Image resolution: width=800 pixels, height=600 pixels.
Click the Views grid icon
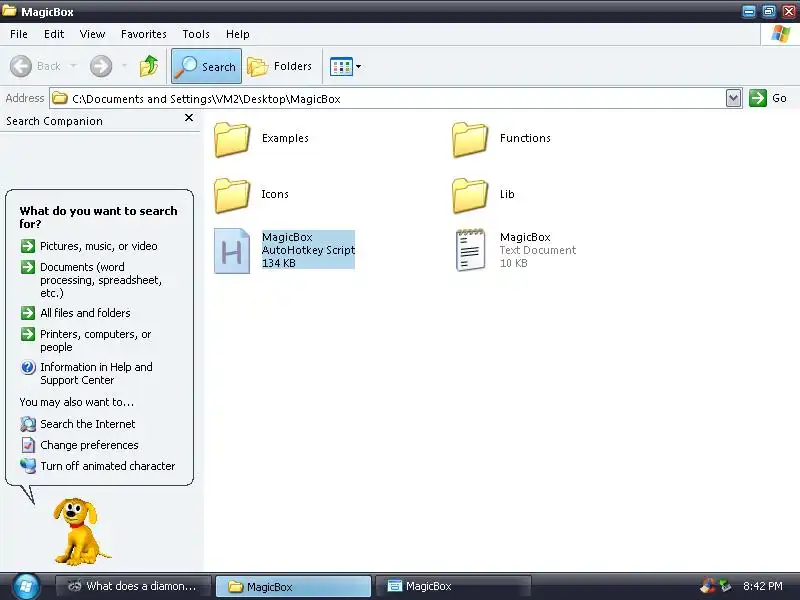pyautogui.click(x=341, y=66)
